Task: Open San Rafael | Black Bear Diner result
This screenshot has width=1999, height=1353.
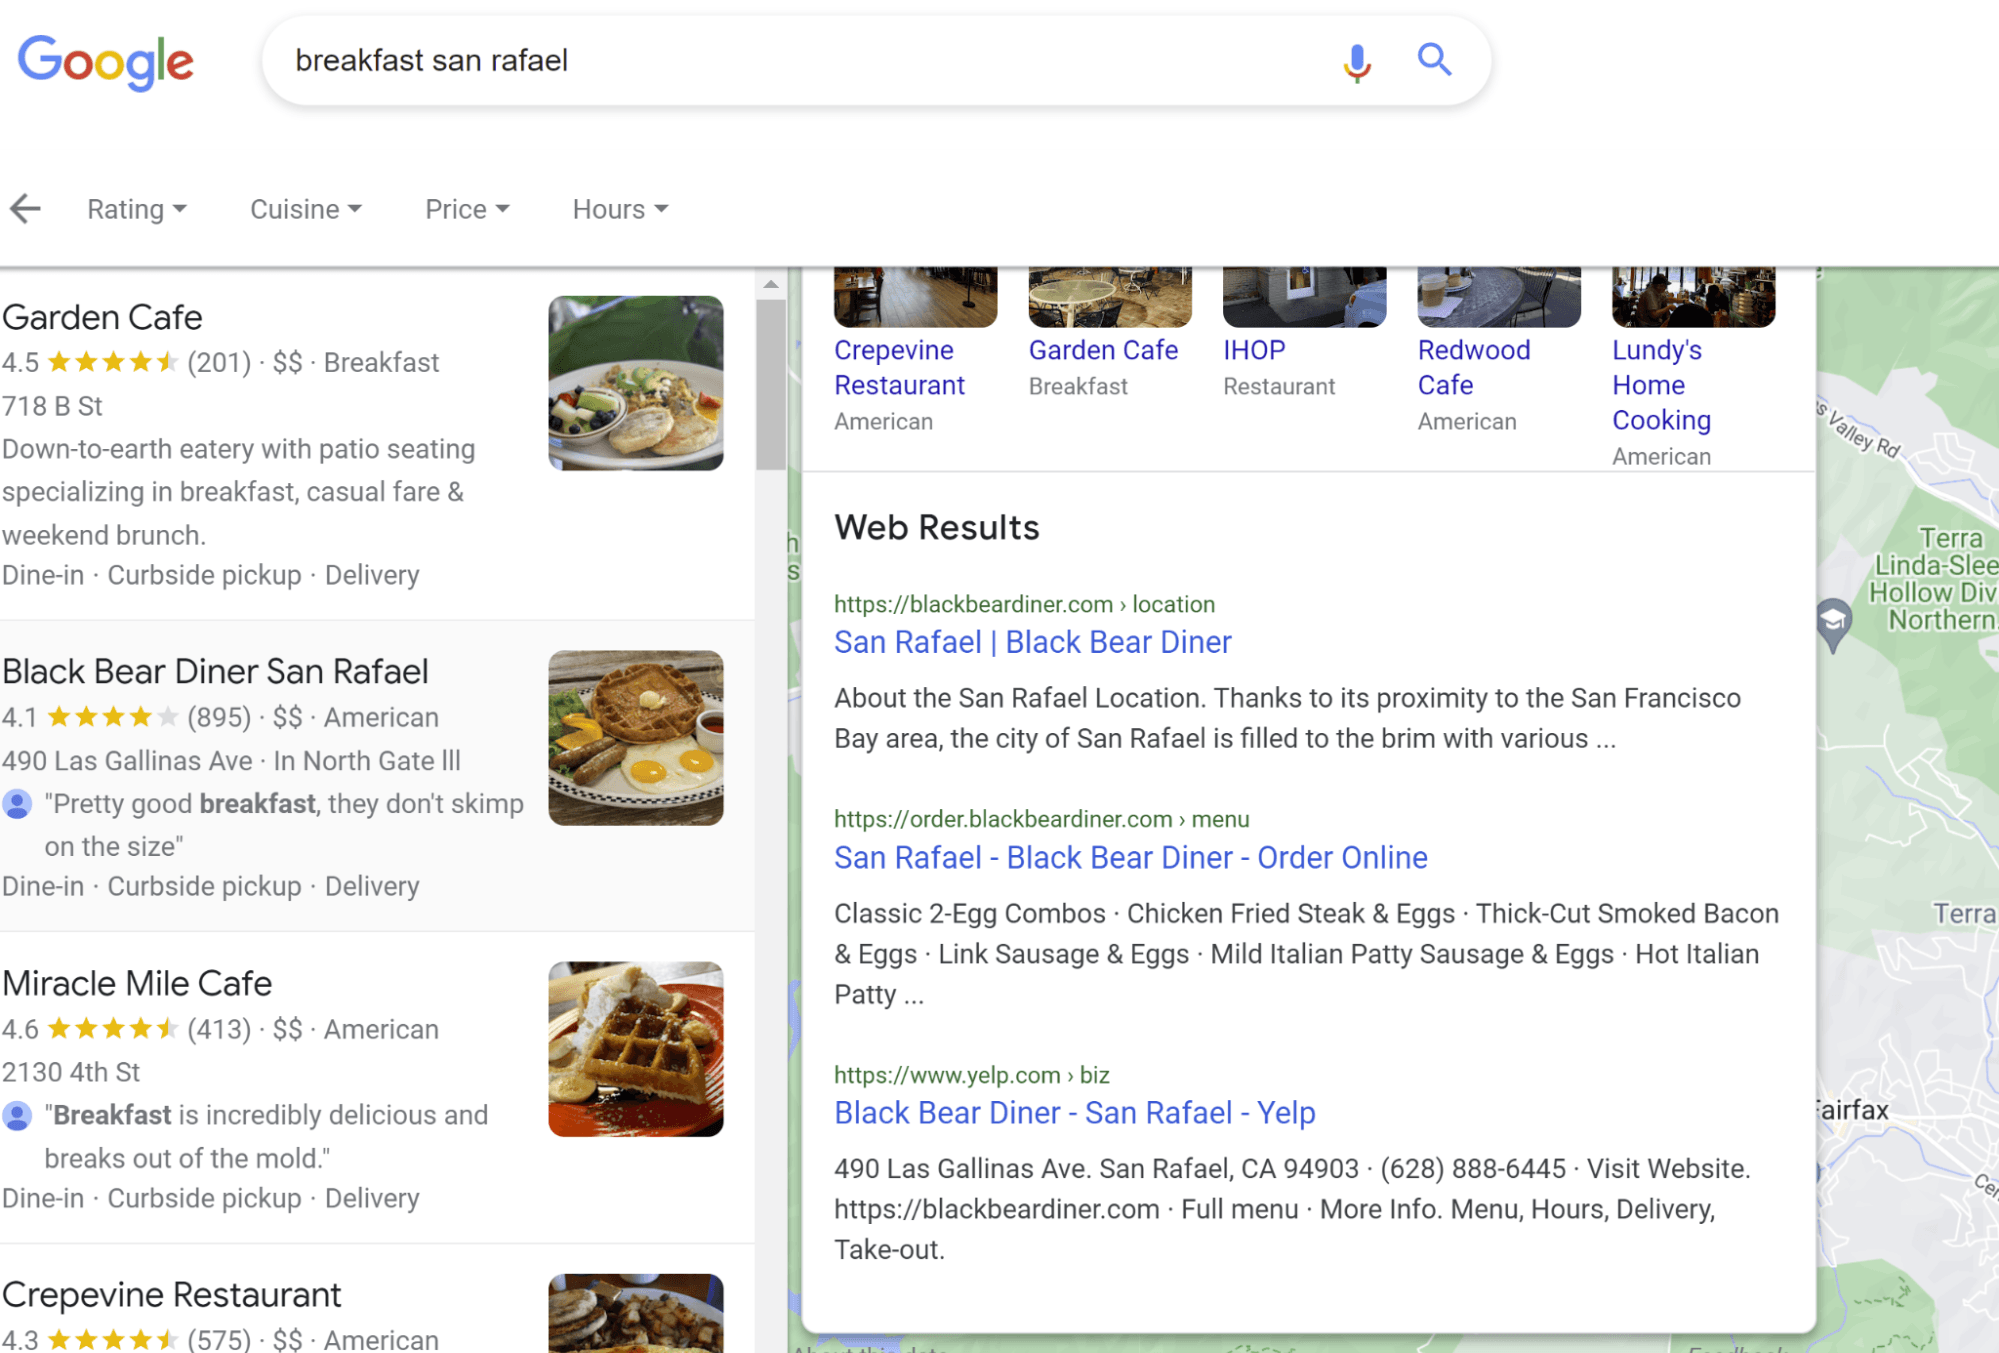Action: coord(1032,642)
